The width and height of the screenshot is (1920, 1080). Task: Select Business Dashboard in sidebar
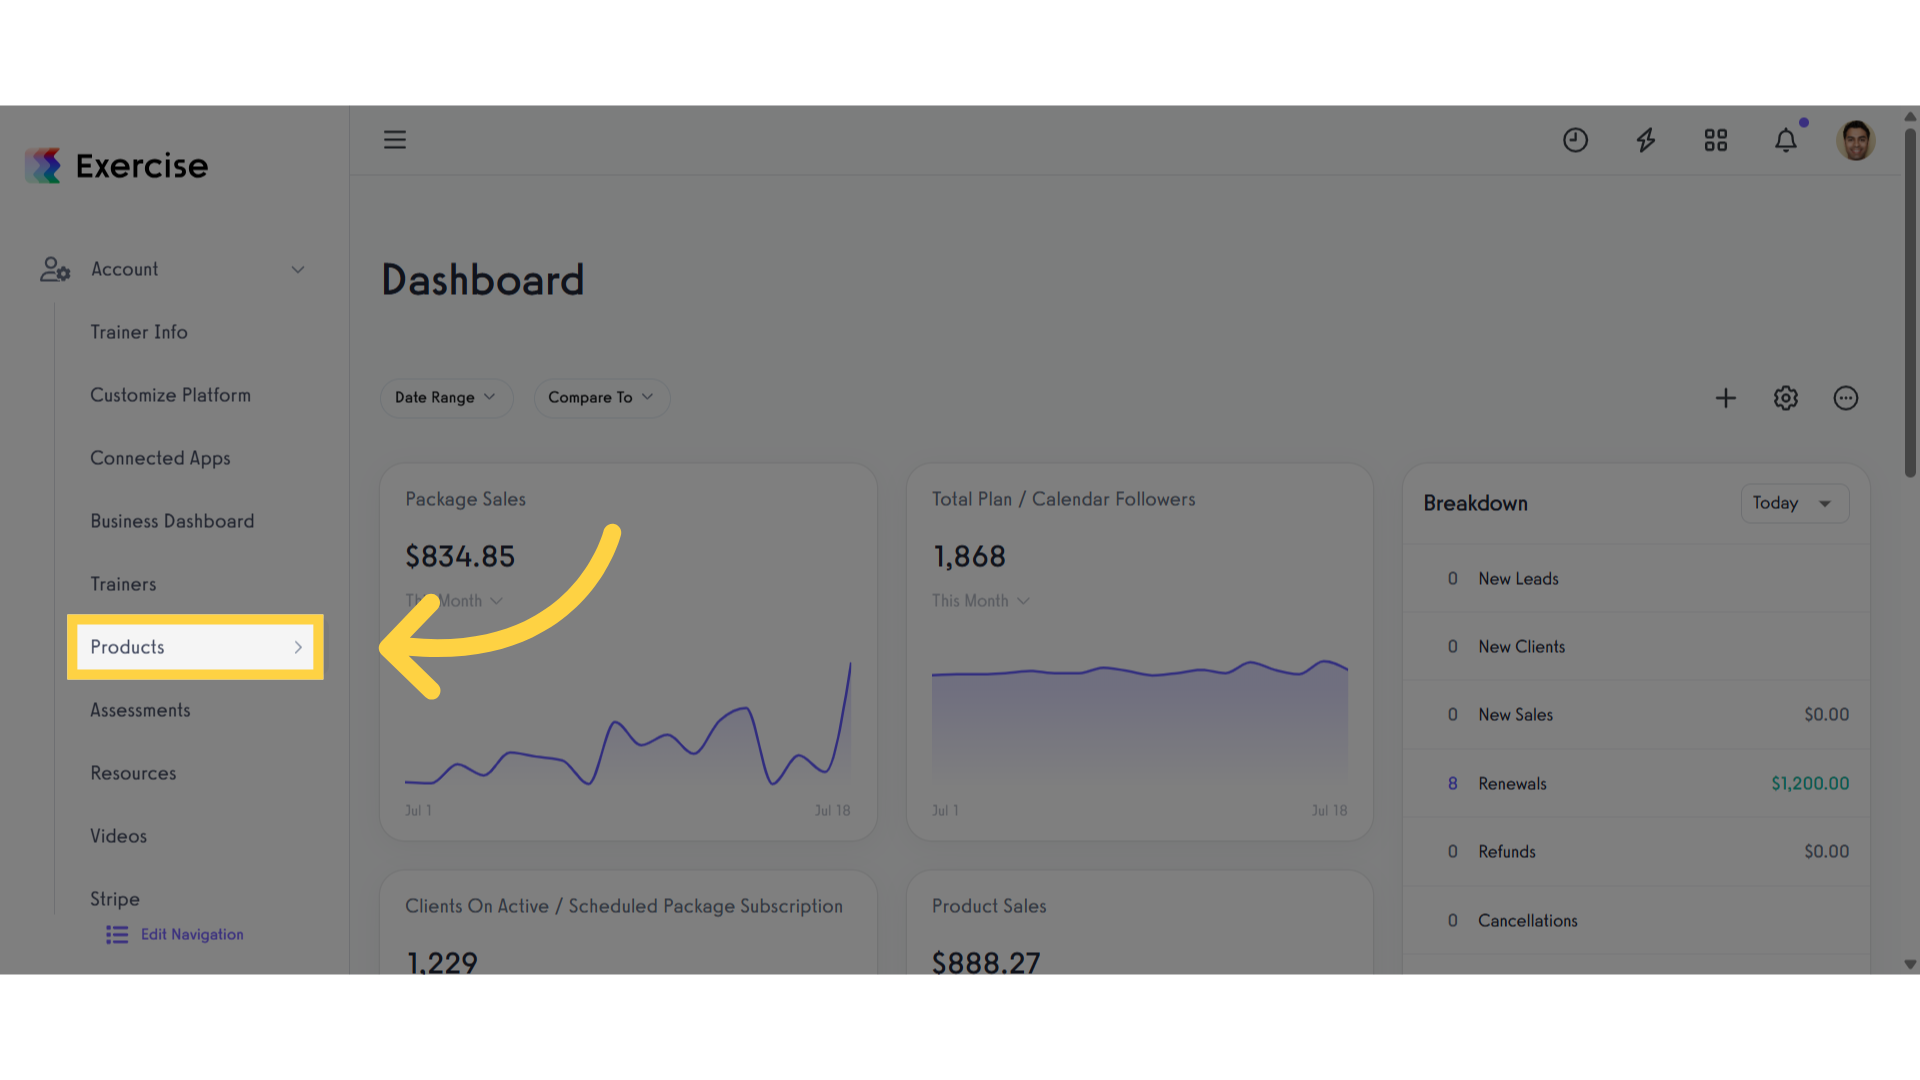tap(172, 521)
